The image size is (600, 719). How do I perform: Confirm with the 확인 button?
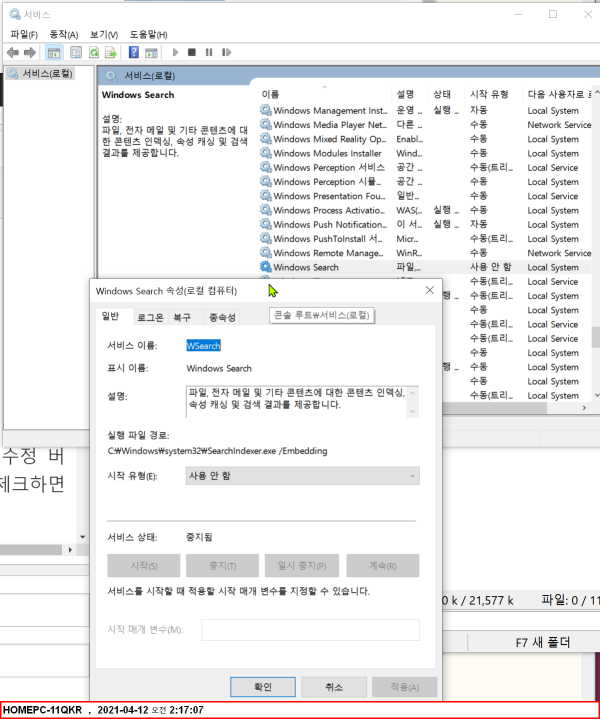(x=263, y=687)
